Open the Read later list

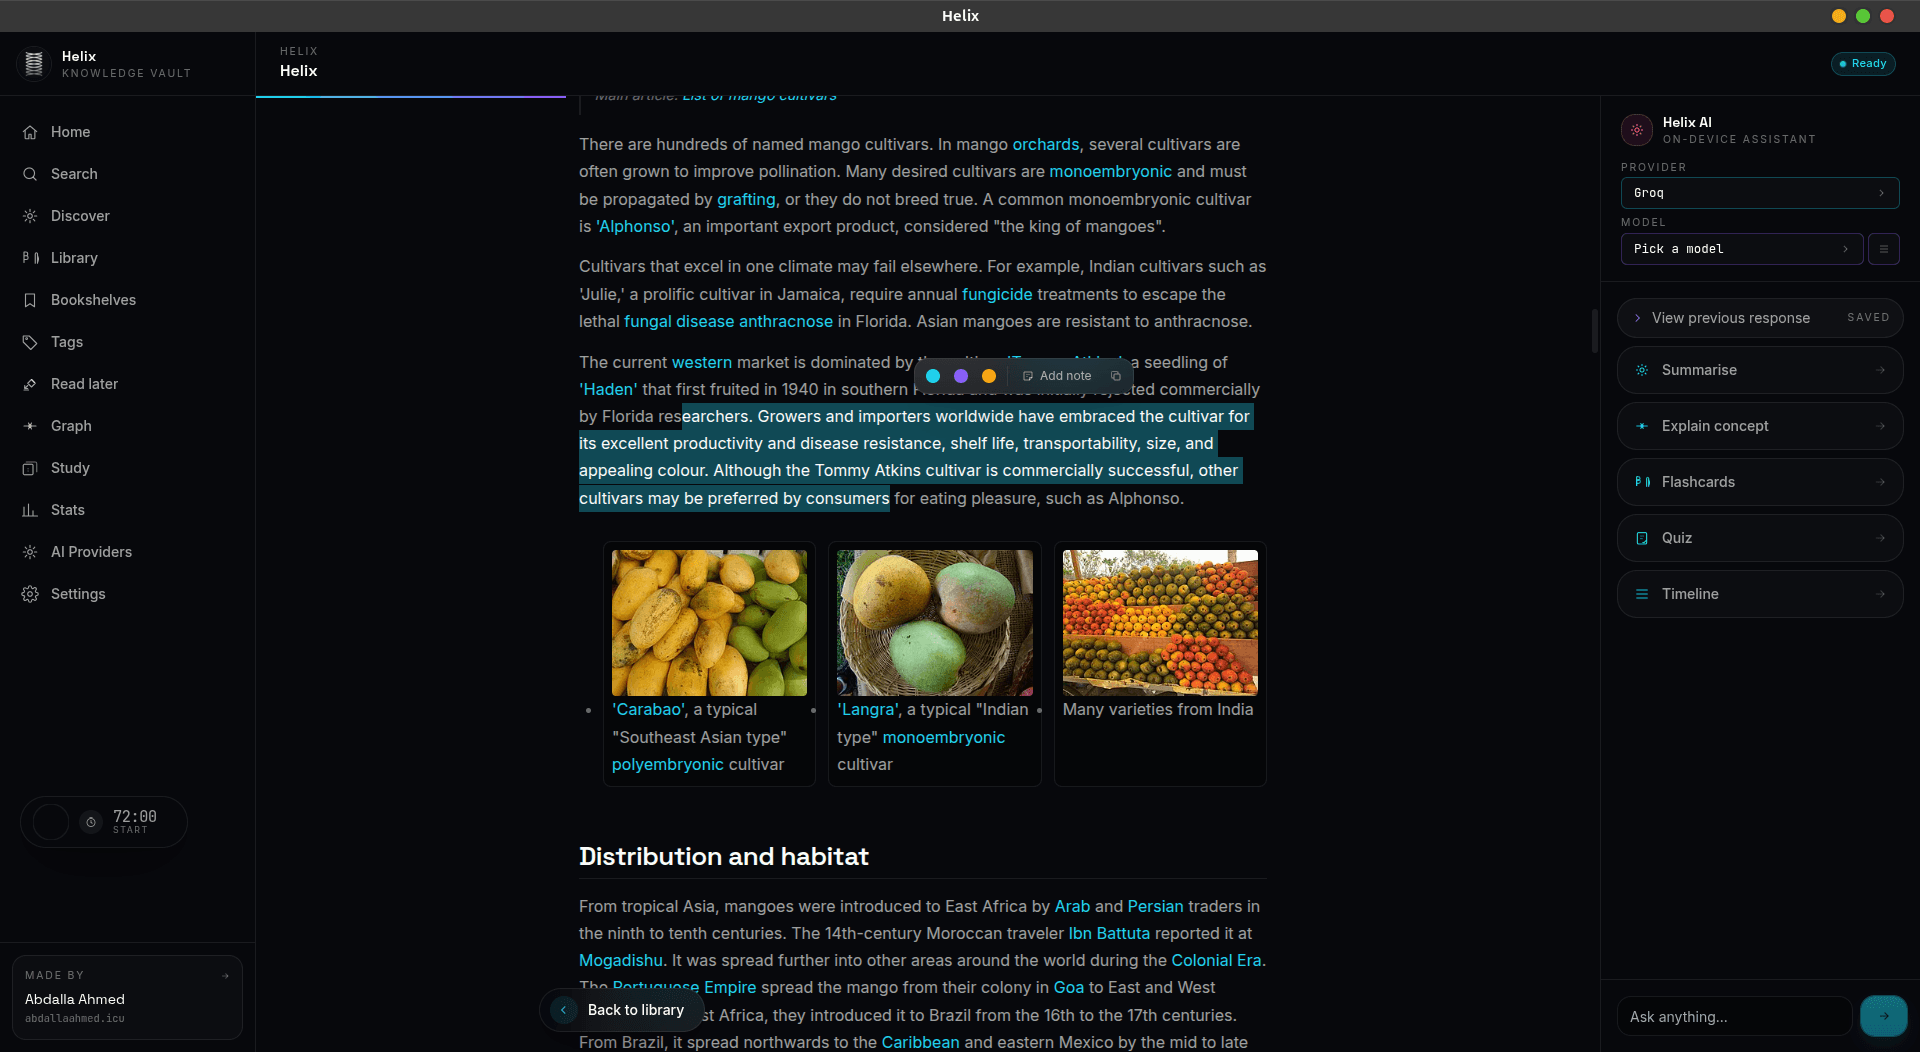127,384
